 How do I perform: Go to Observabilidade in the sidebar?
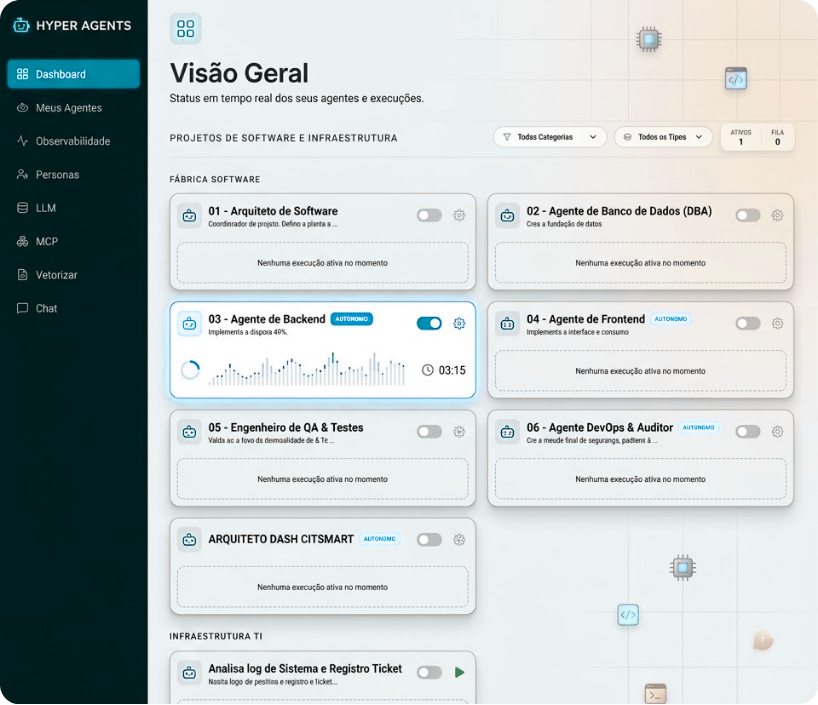[72, 141]
